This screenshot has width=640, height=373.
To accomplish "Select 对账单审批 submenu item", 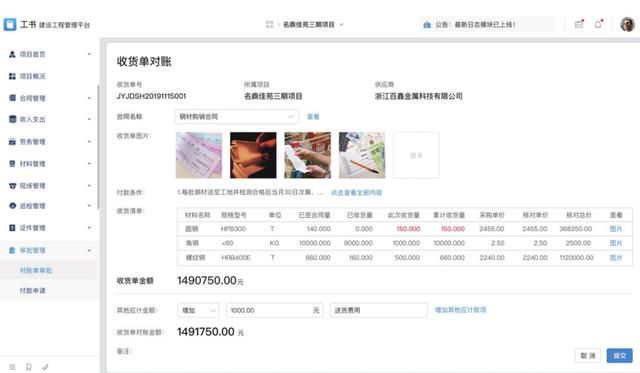I will [36, 270].
